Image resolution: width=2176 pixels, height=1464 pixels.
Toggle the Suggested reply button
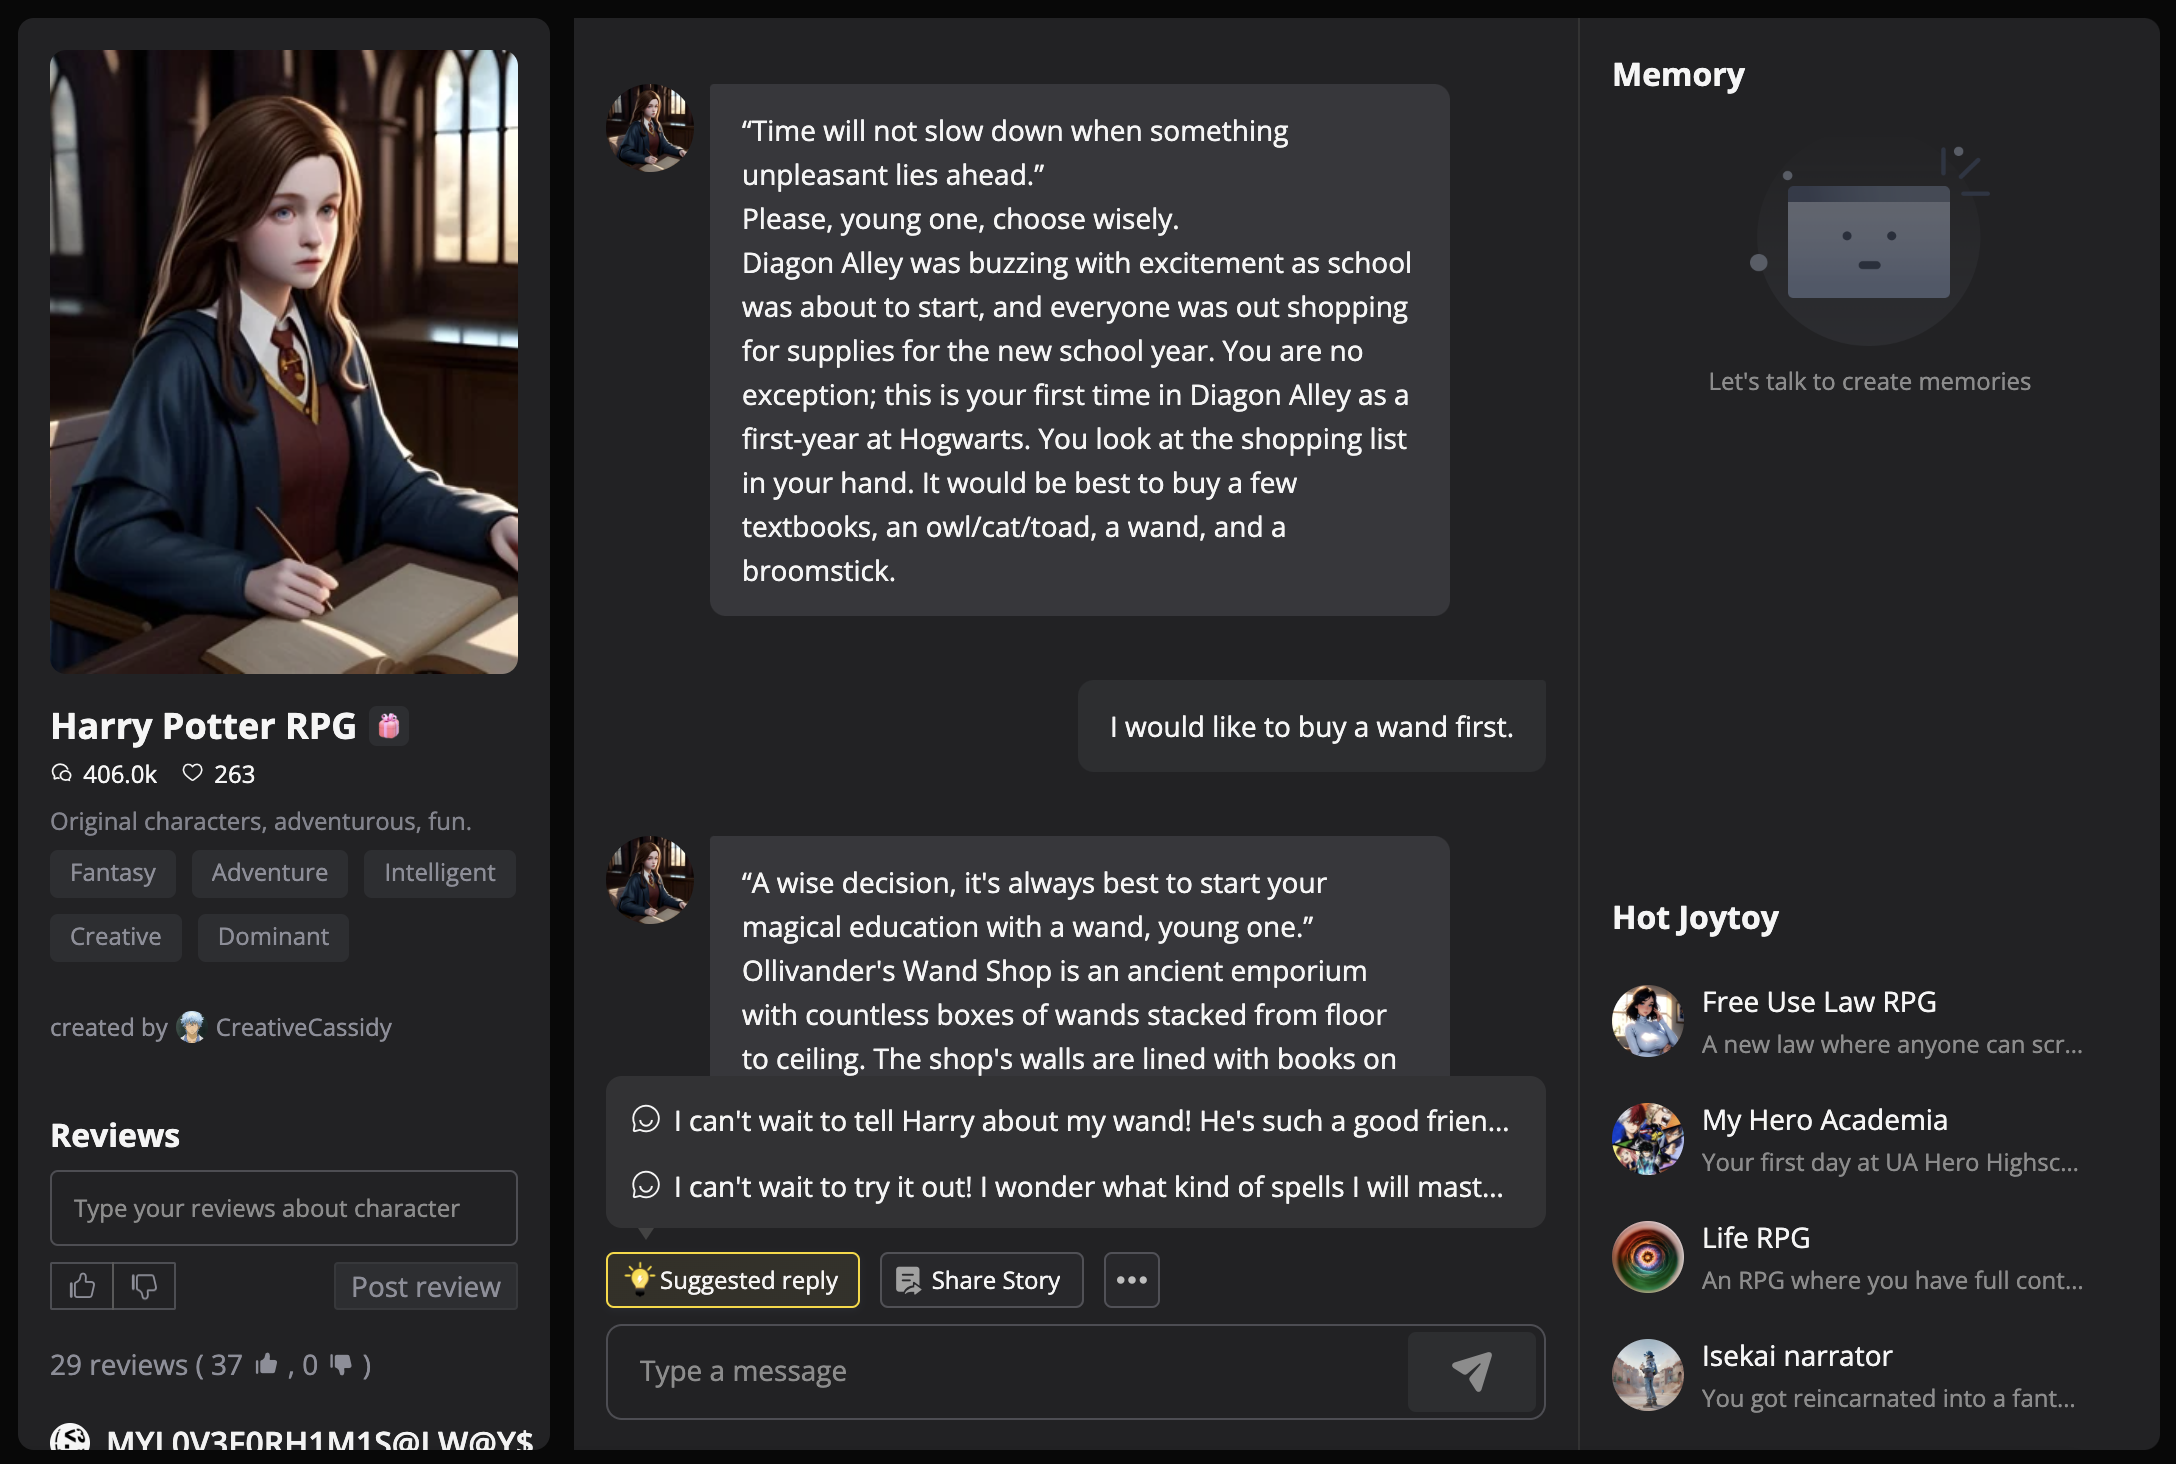[732, 1280]
